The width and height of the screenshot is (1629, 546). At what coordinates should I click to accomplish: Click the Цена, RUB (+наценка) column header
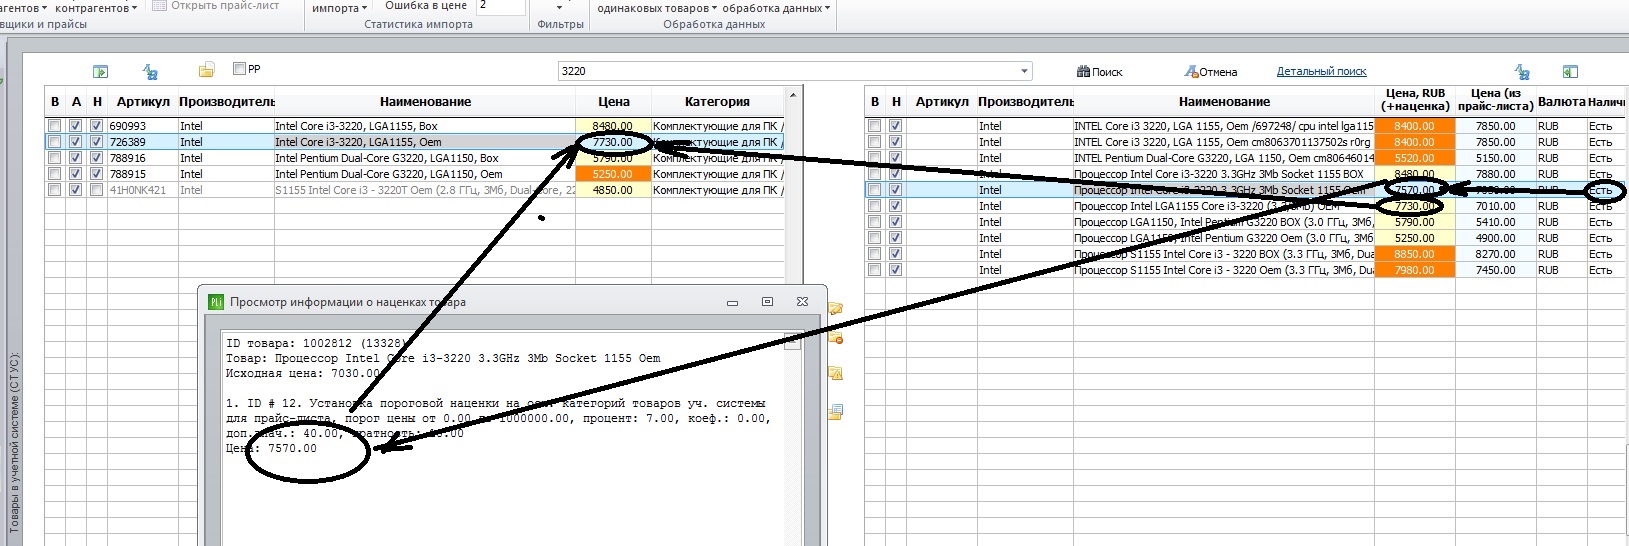pyautogui.click(x=1415, y=100)
